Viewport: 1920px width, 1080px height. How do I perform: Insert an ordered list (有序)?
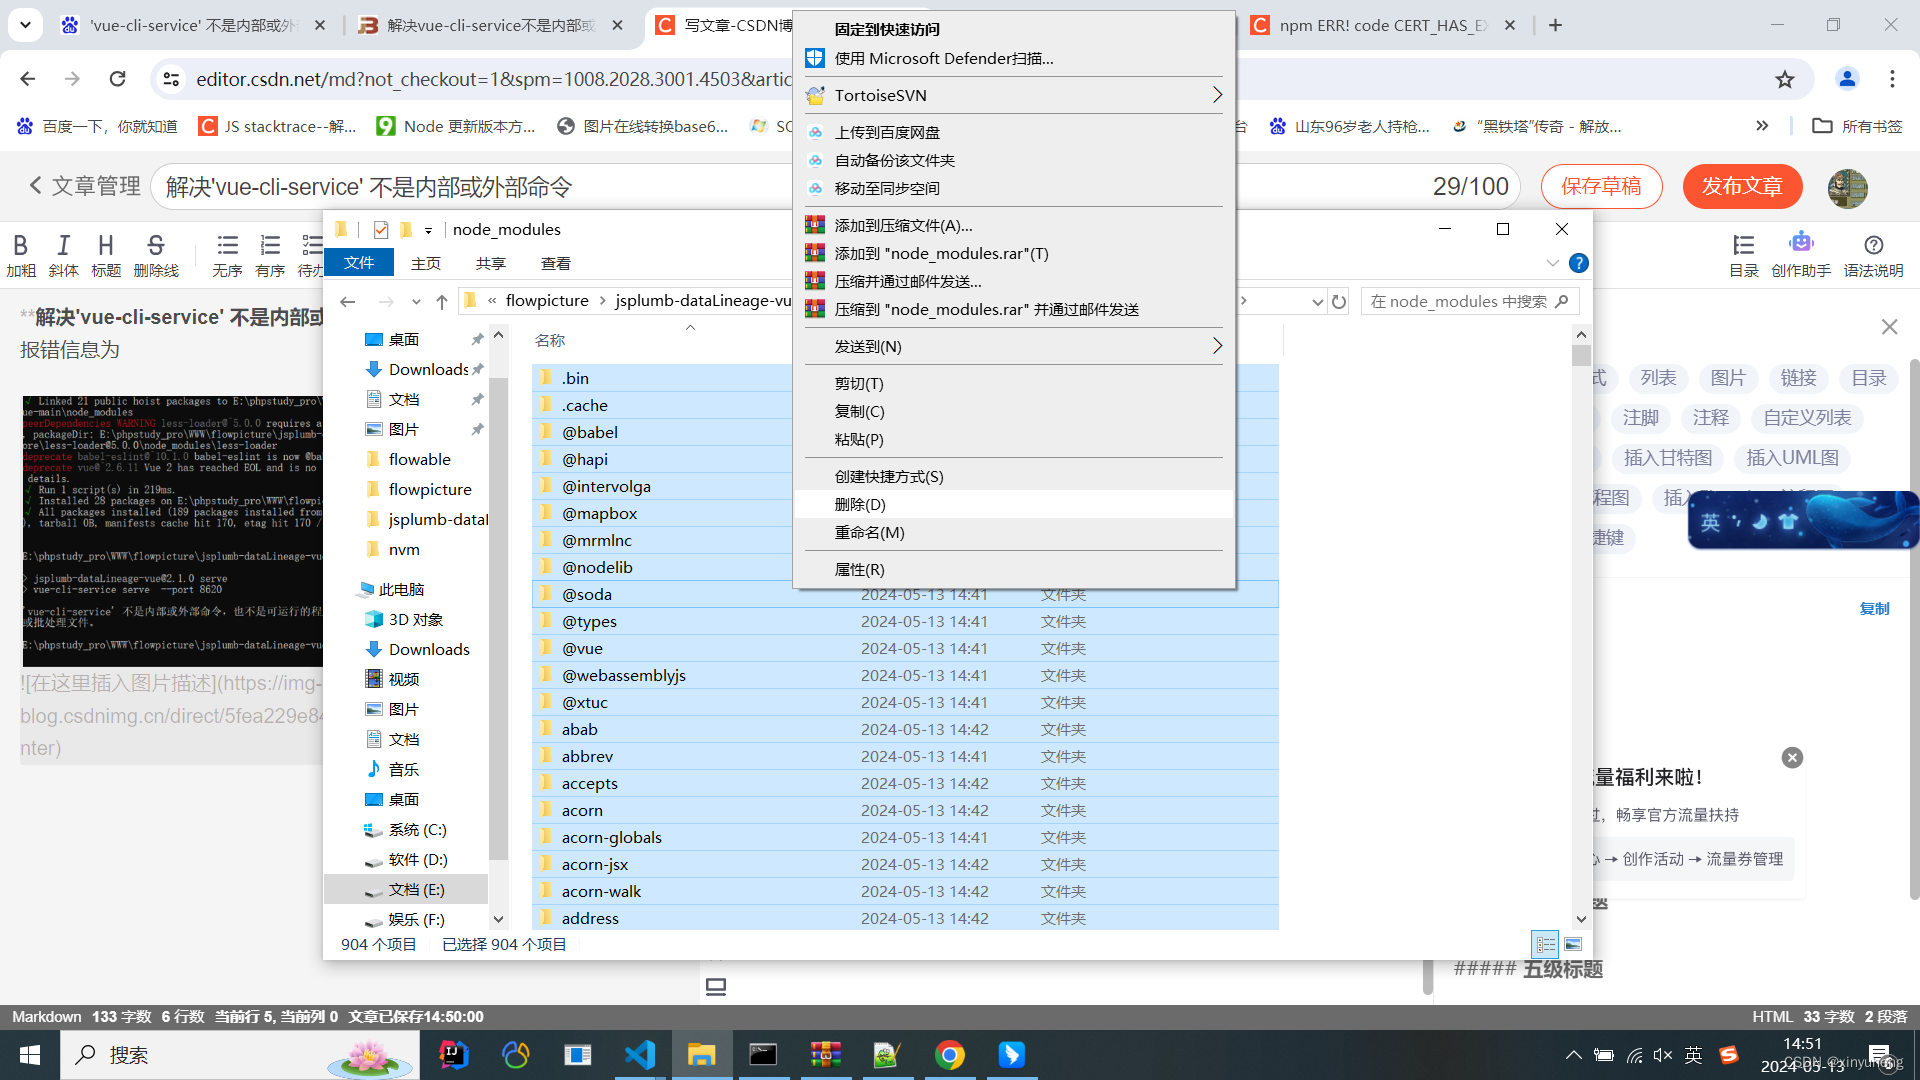[269, 247]
